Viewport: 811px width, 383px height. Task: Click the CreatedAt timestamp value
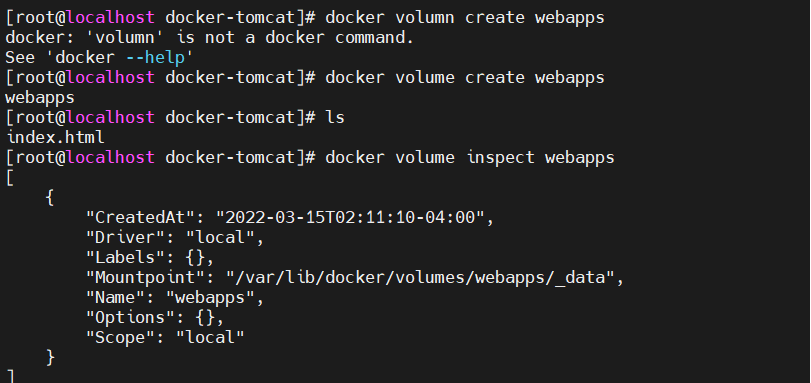tap(350, 217)
